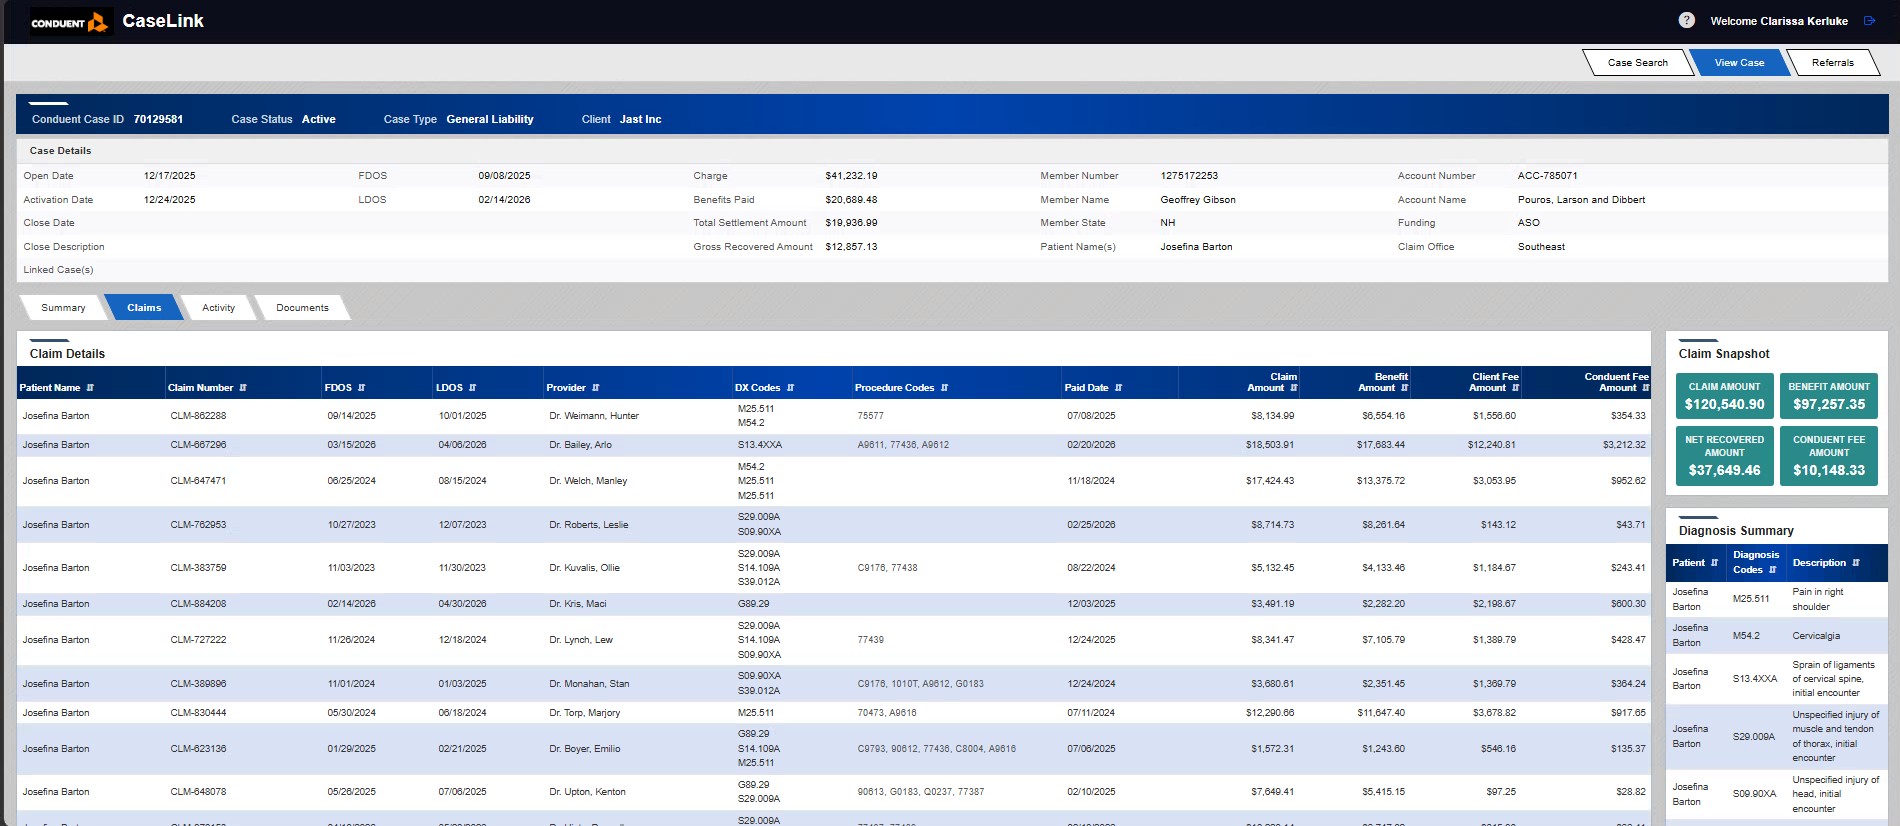
Task: Open the Case Search tab
Action: (x=1637, y=63)
